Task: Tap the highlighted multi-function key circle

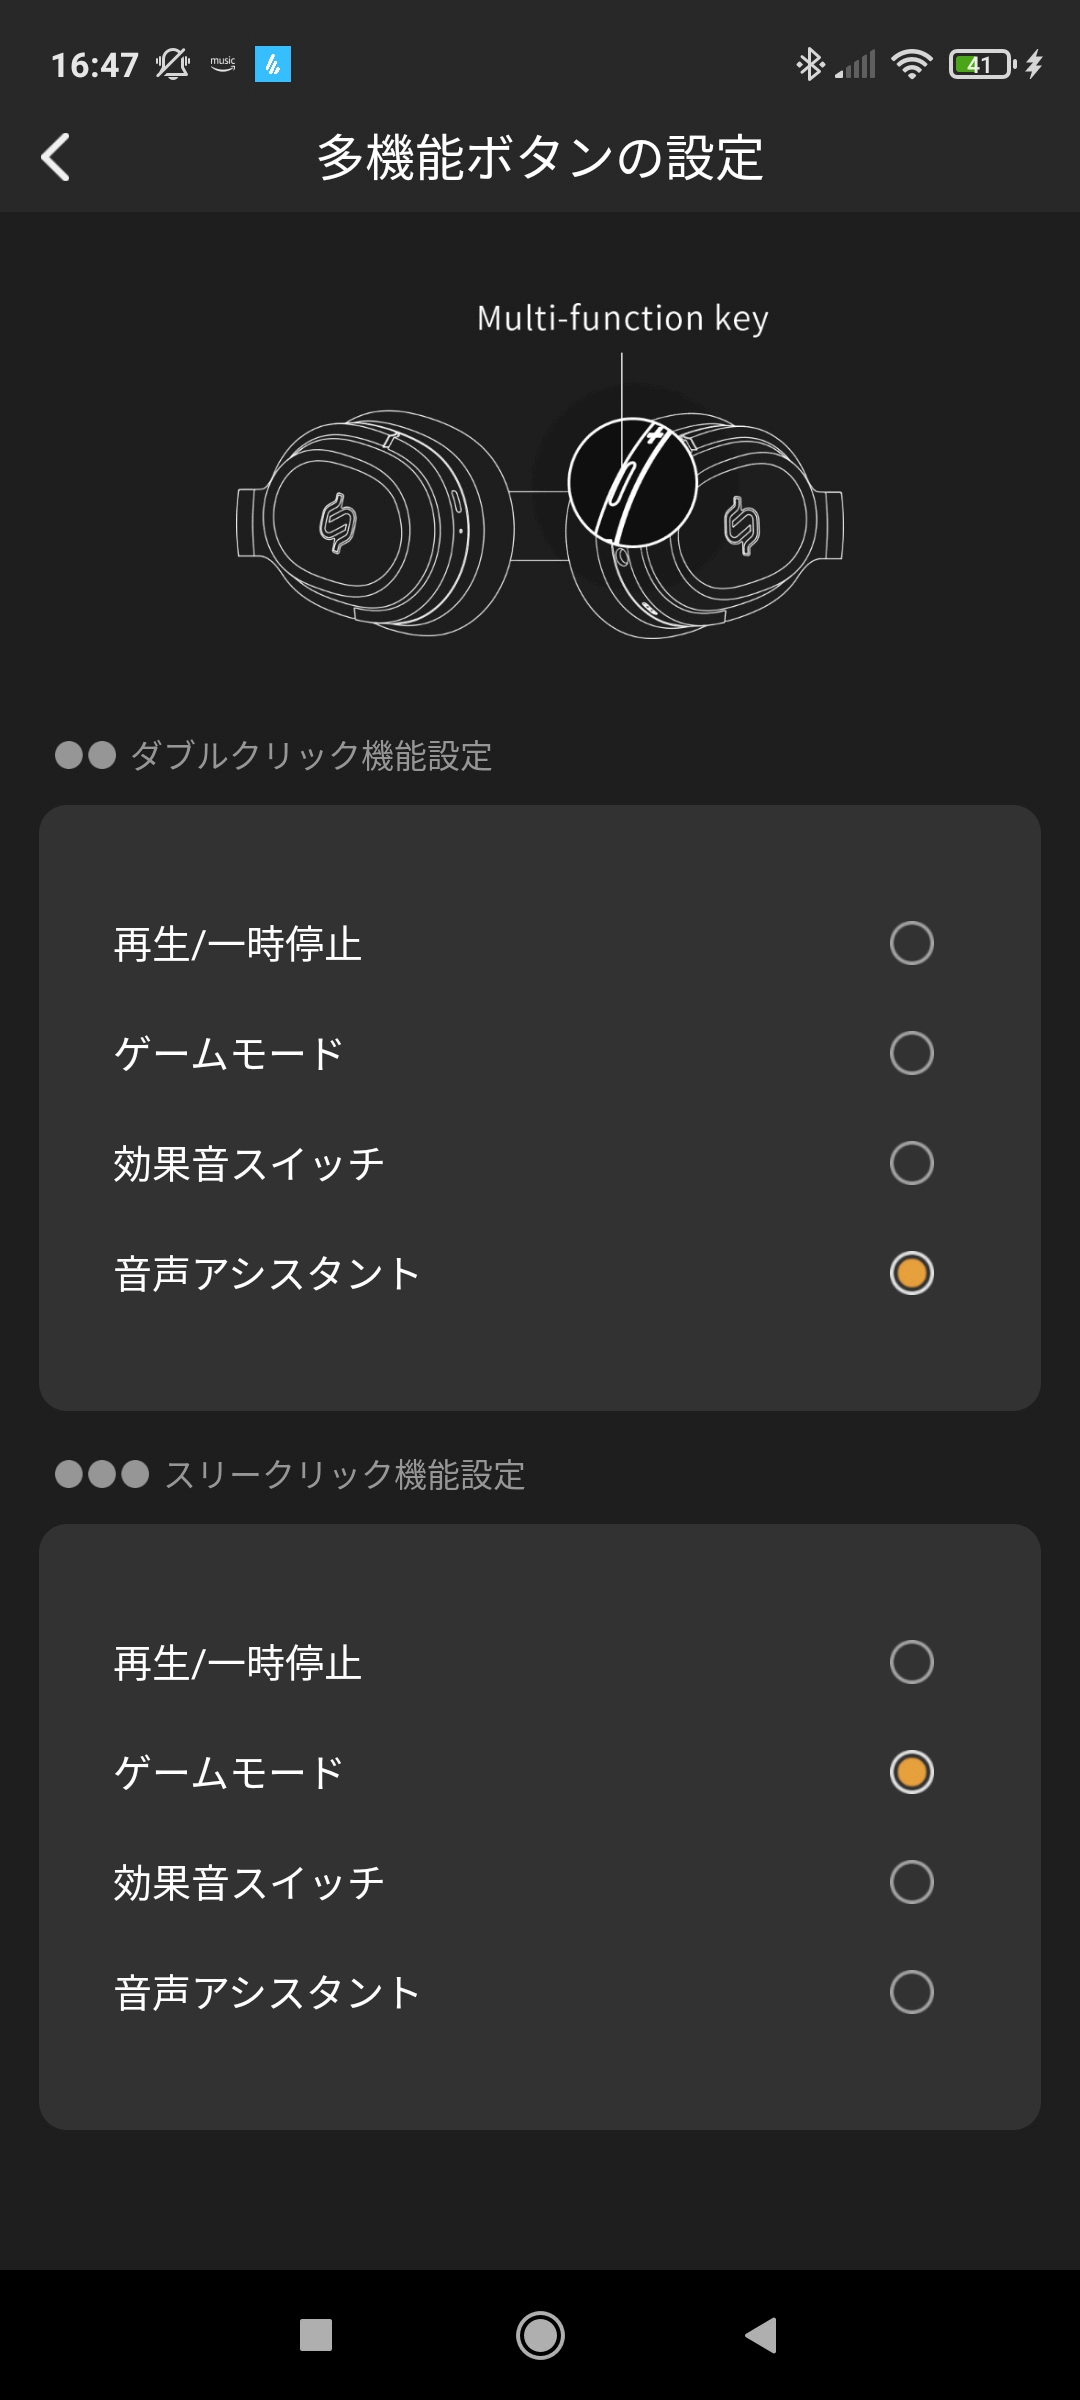Action: coord(632,482)
